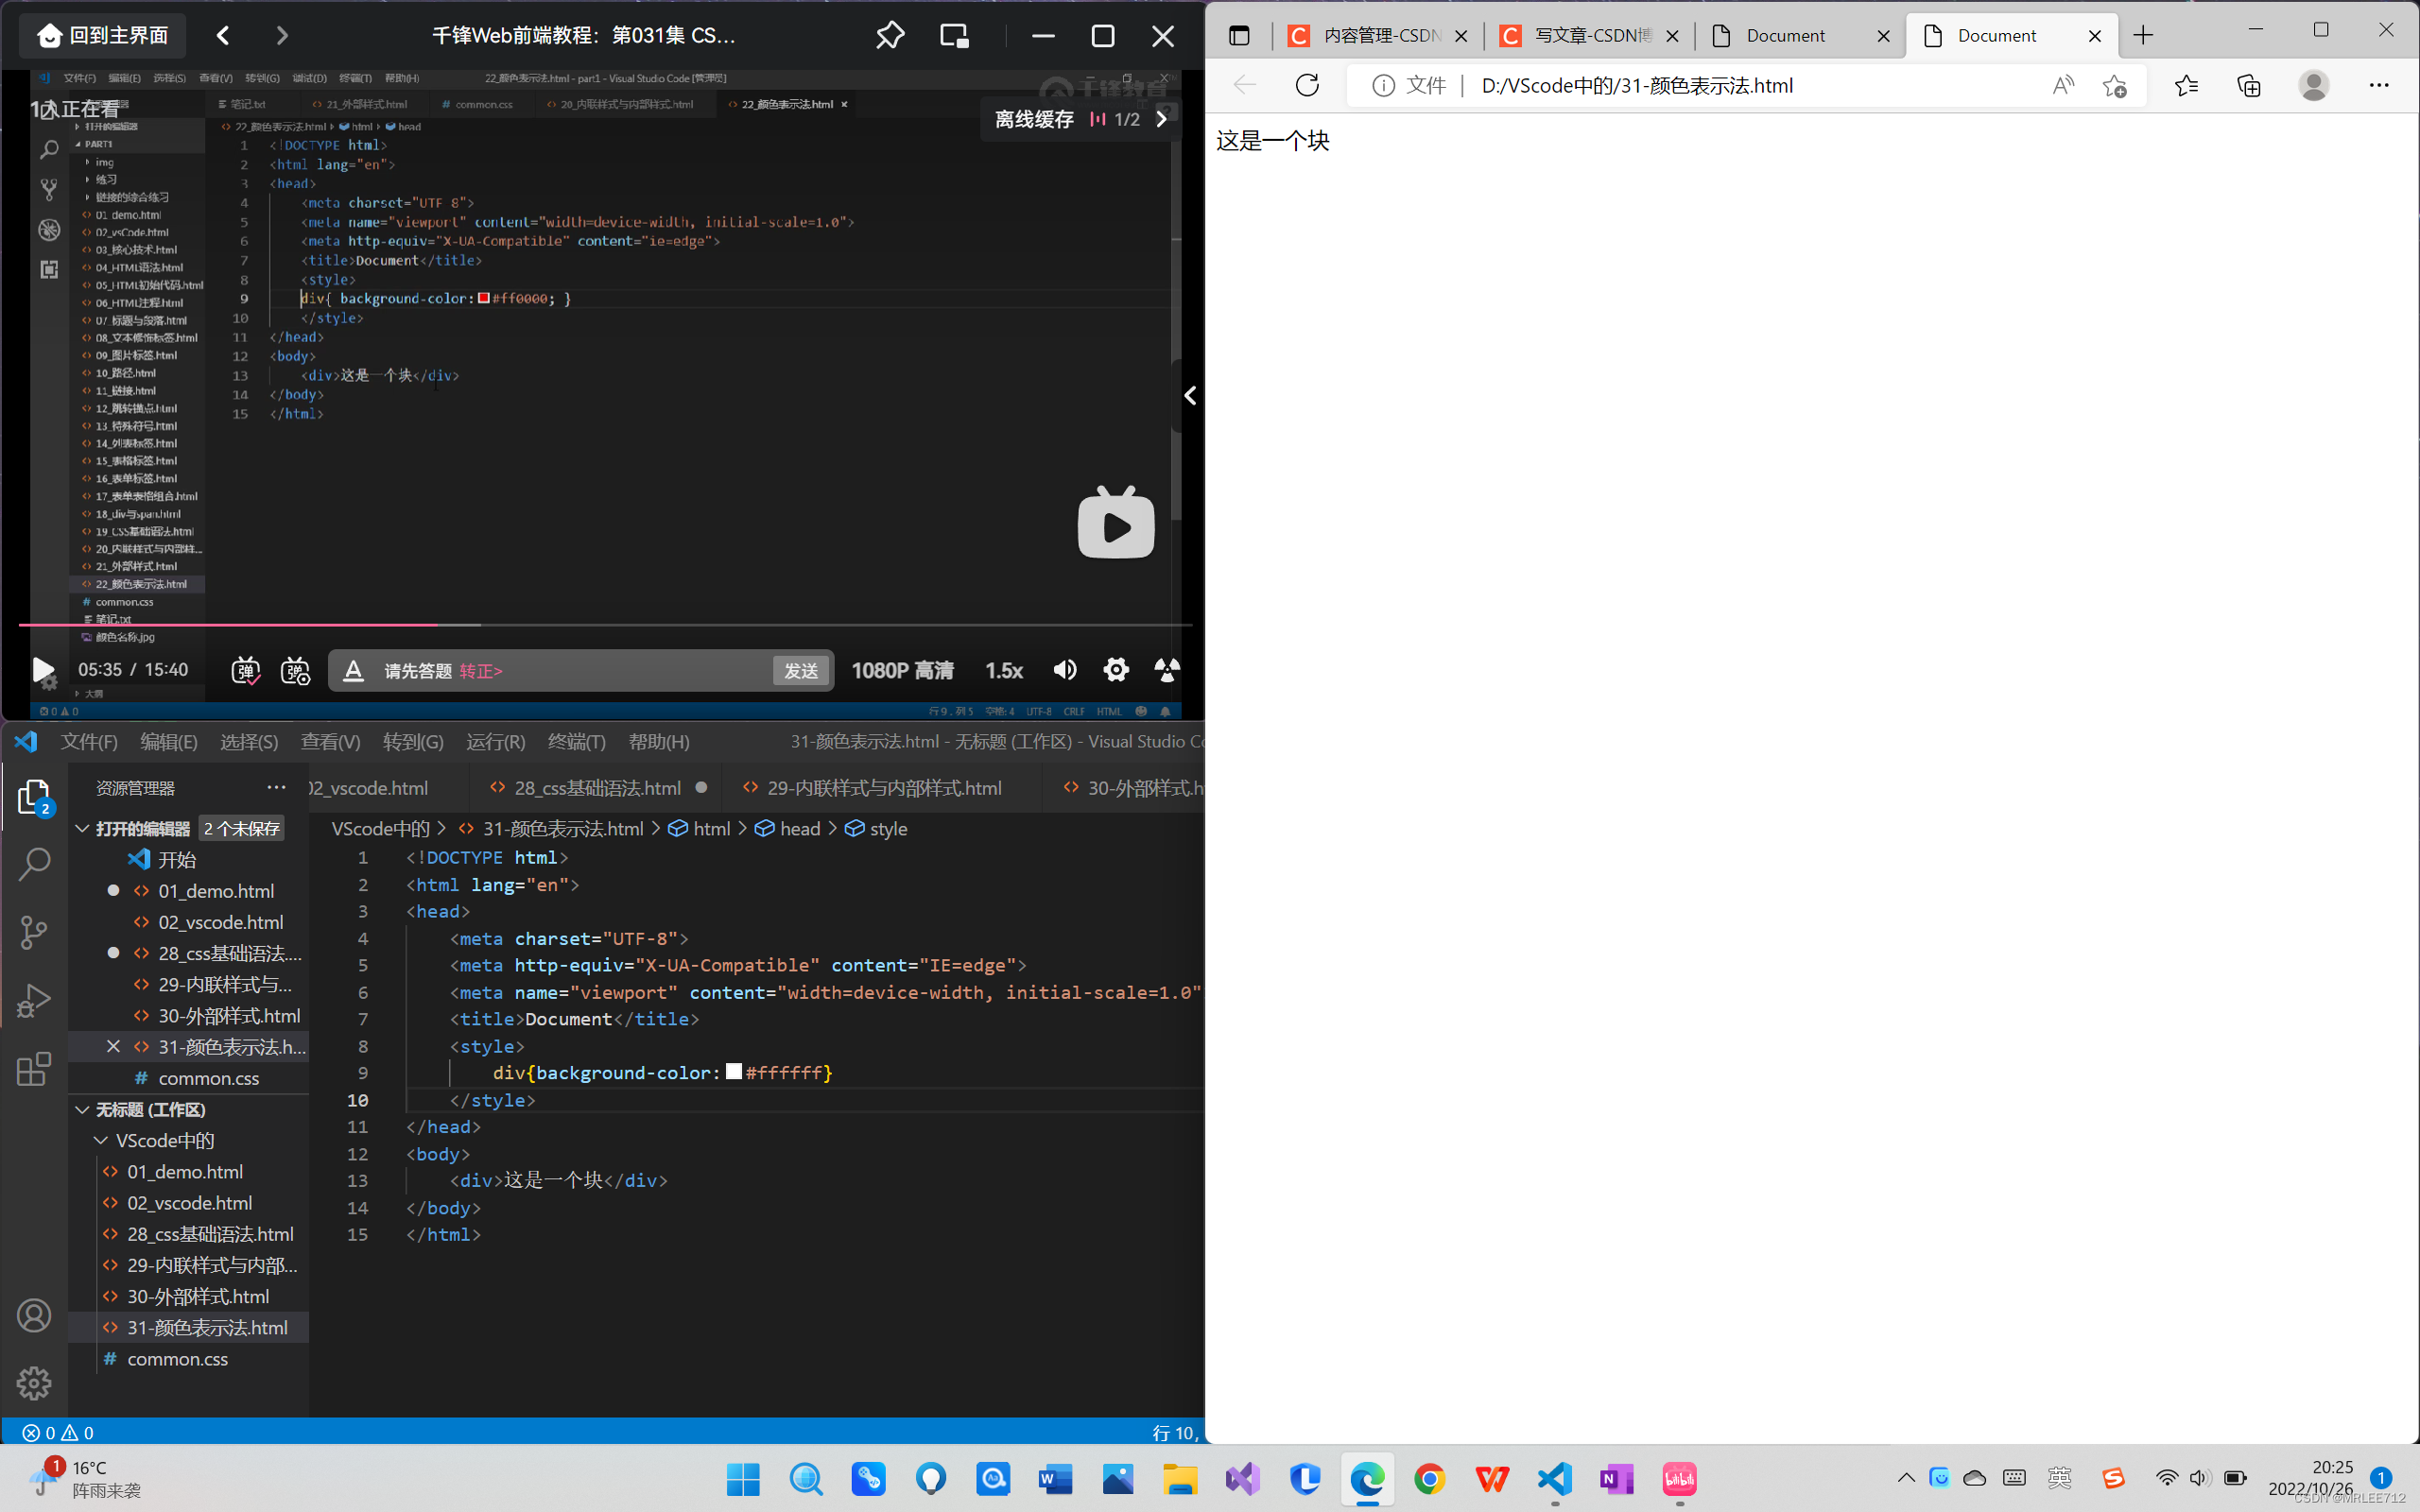
Task: Open the Explorer view in activity bar
Action: pyautogui.click(x=34, y=797)
